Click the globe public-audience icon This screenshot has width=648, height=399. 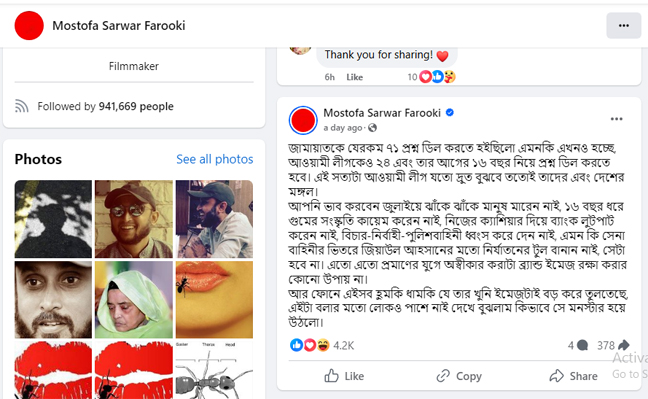372,128
